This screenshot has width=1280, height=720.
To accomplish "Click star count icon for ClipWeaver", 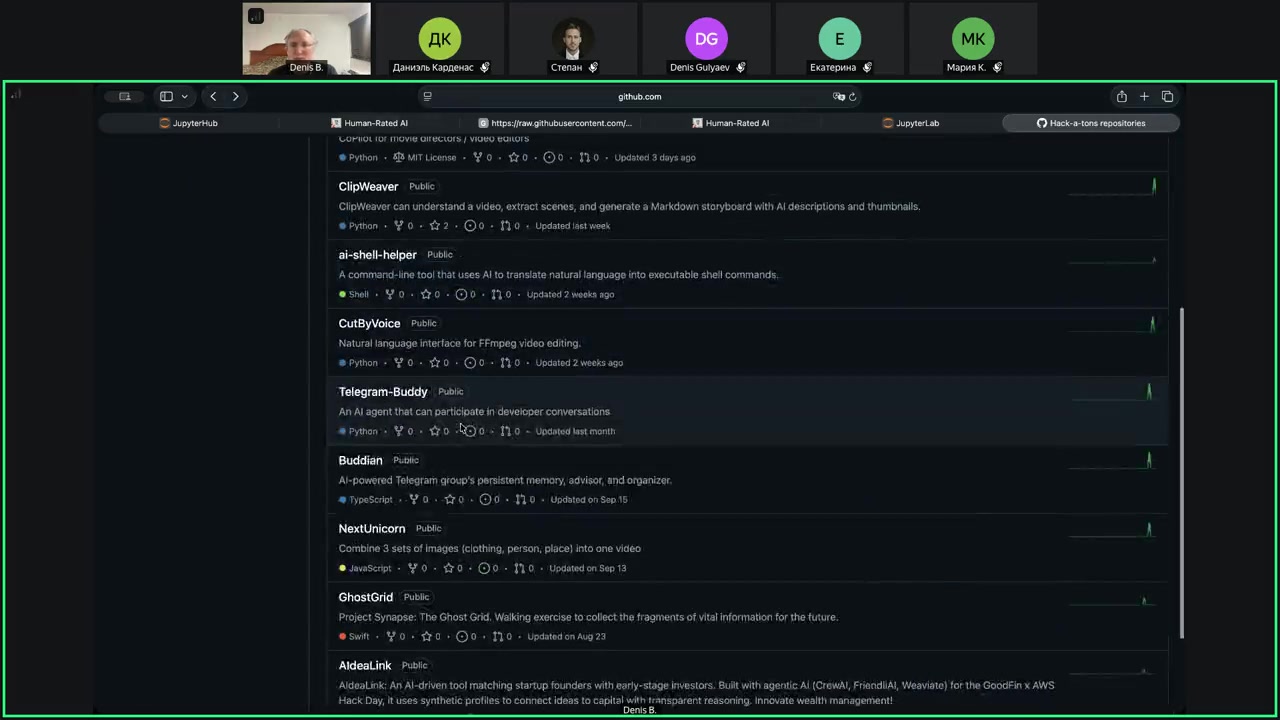I will (435, 226).
